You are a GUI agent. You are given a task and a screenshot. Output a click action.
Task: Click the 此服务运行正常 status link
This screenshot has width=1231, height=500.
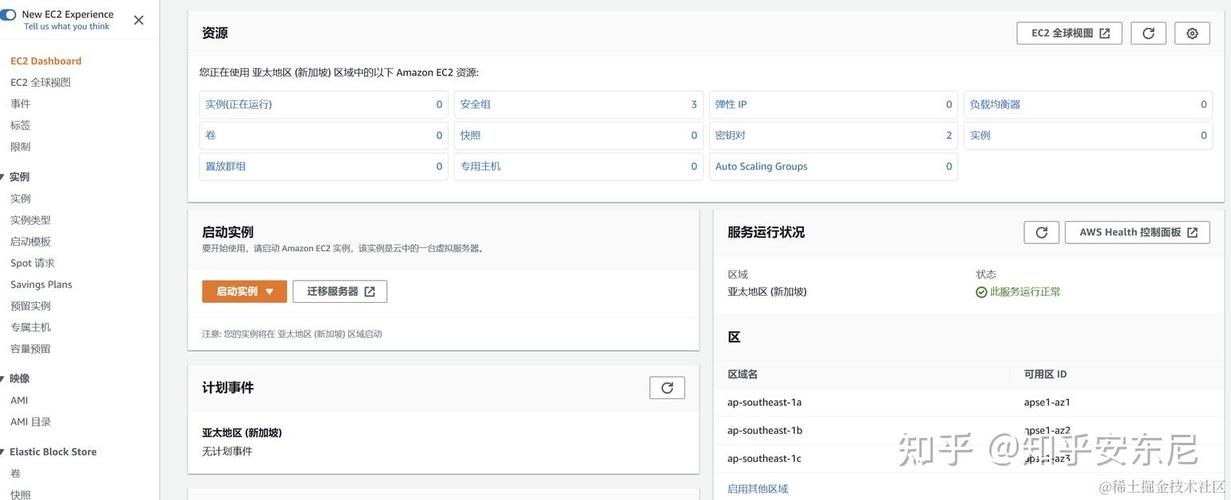[1018, 292]
